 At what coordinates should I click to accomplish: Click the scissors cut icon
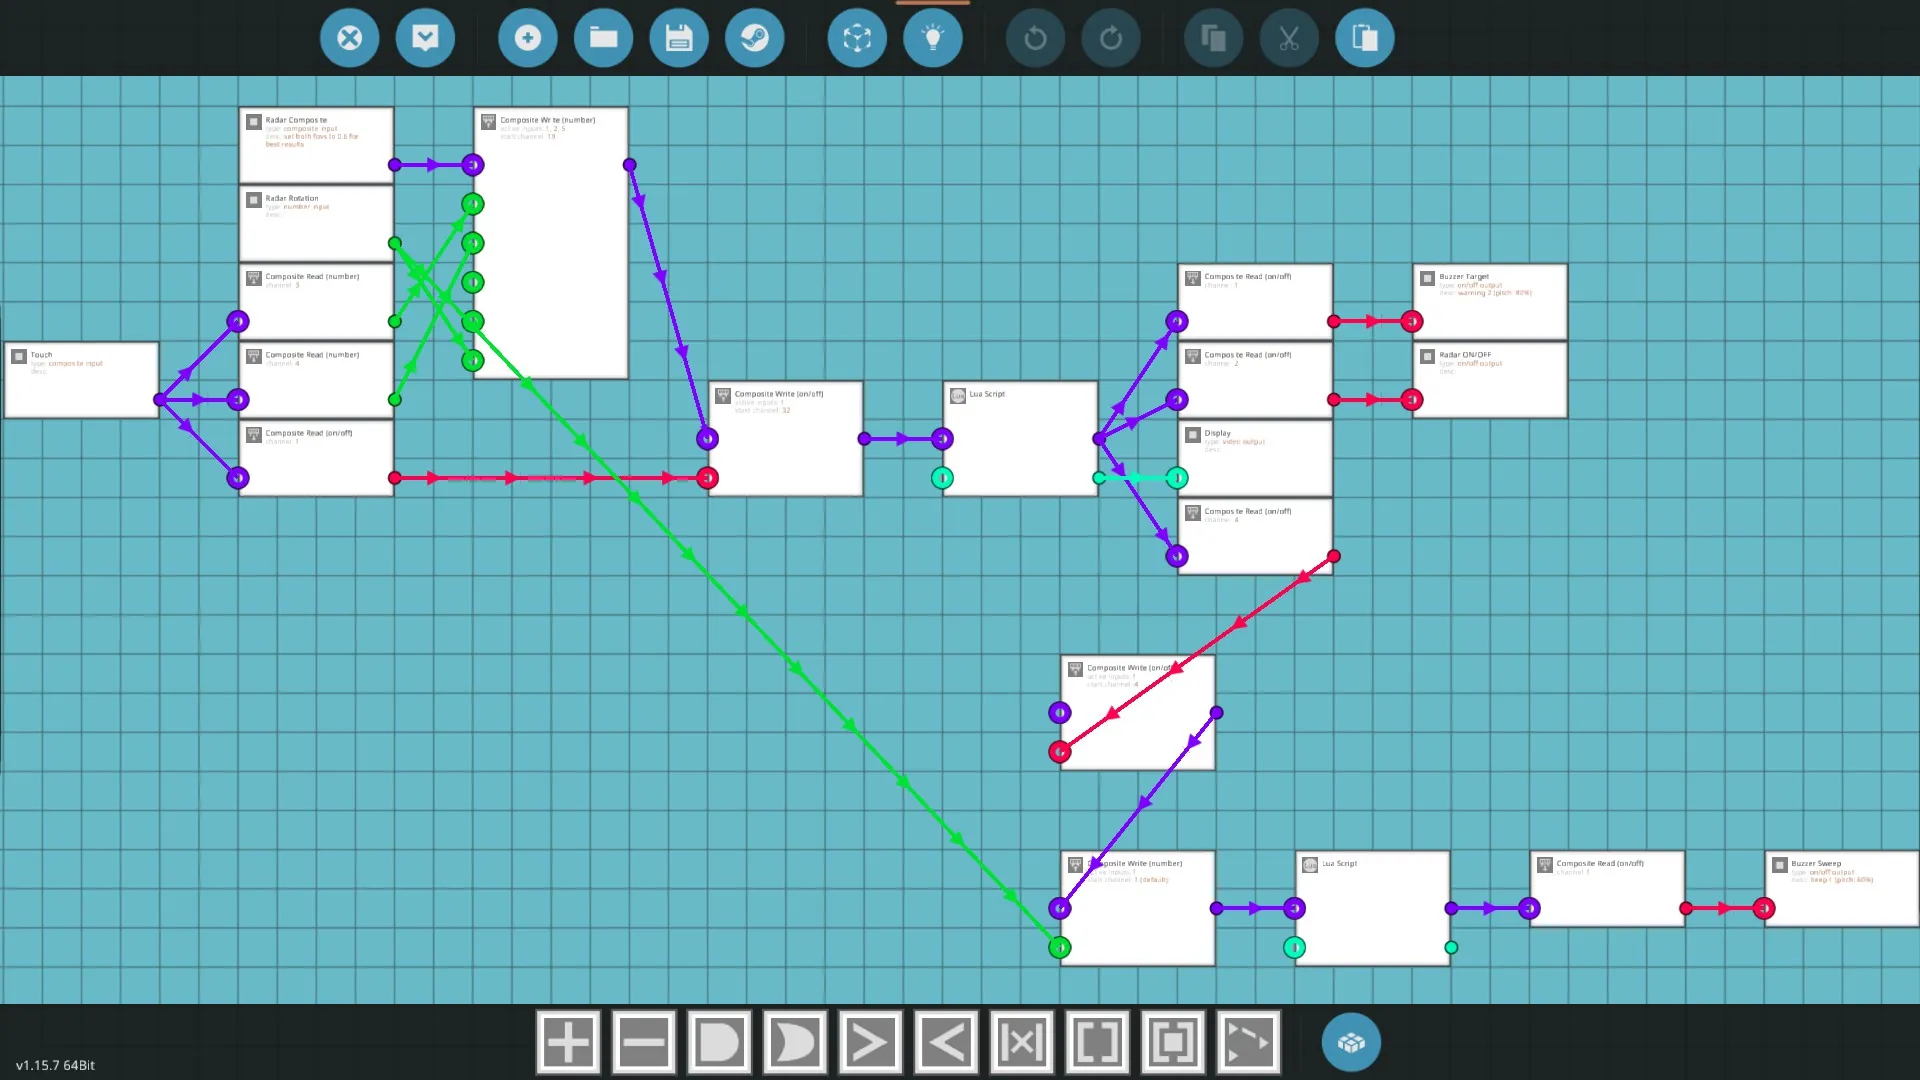pos(1289,38)
